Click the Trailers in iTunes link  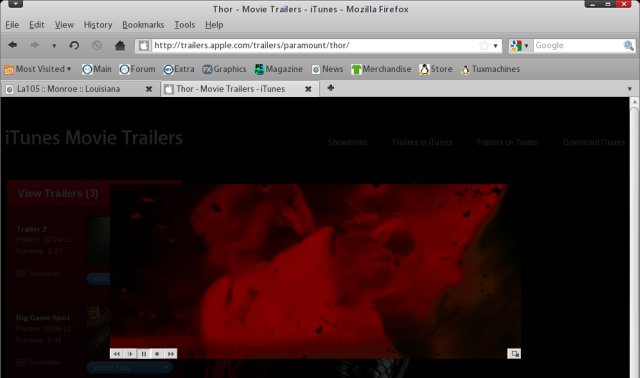pos(422,142)
